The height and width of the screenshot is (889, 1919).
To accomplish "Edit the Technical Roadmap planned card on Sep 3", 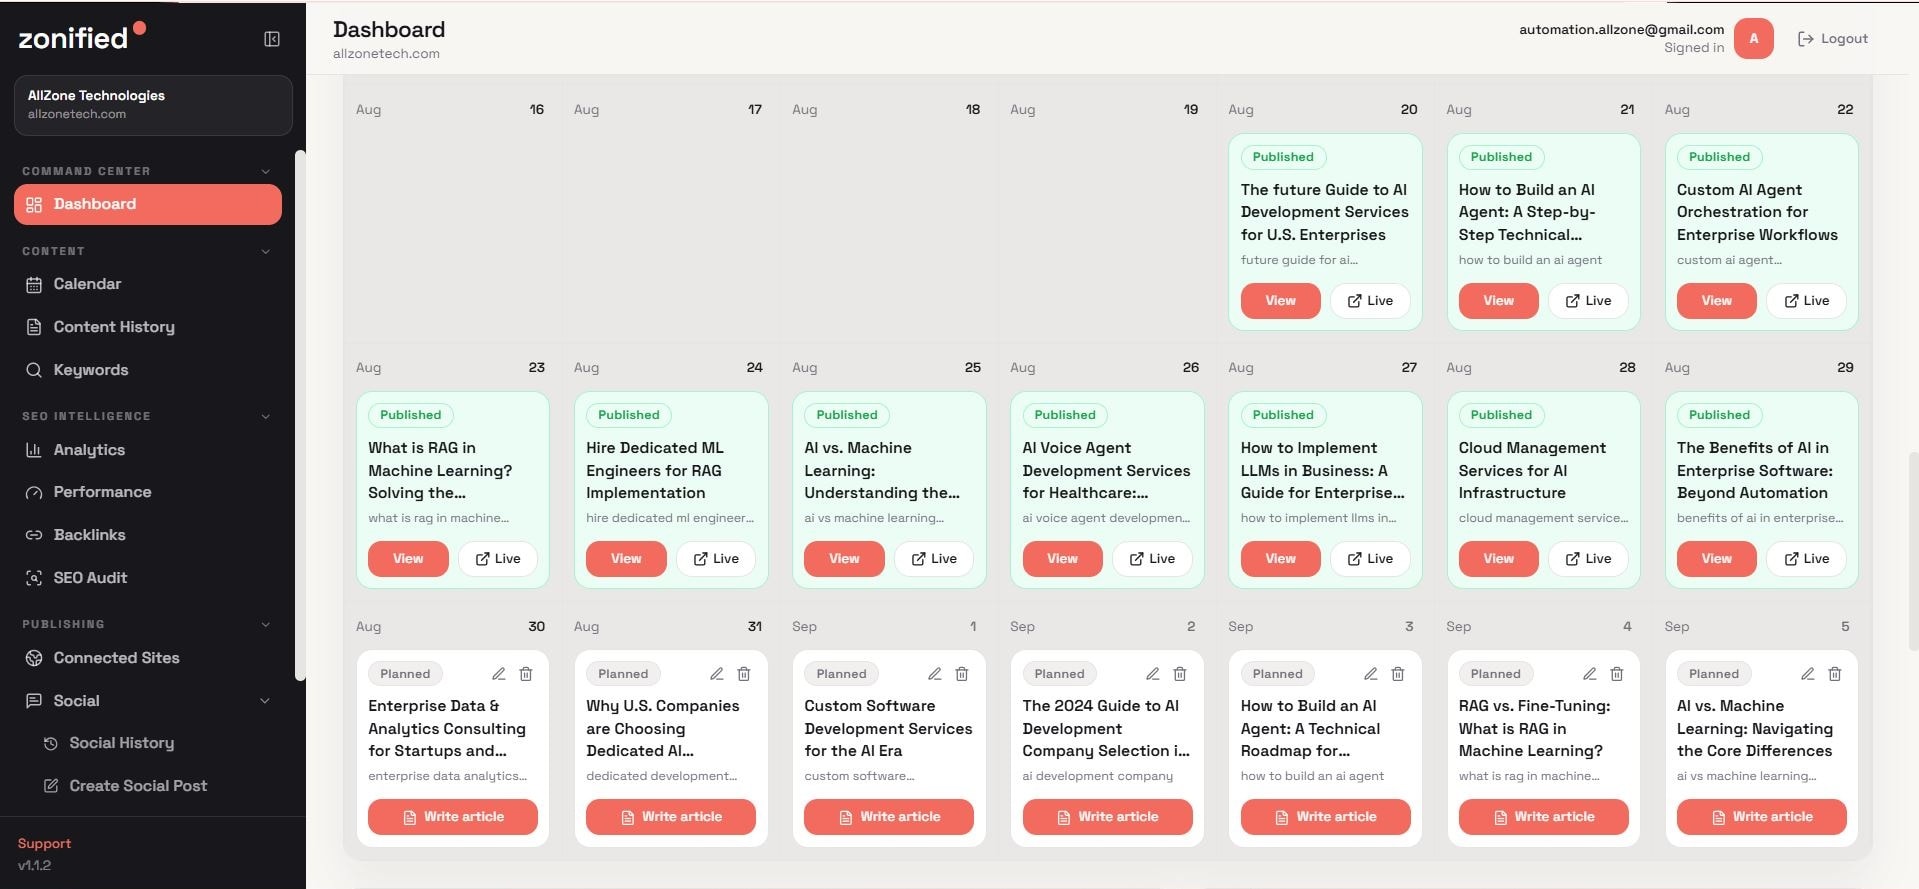I will click(x=1371, y=674).
